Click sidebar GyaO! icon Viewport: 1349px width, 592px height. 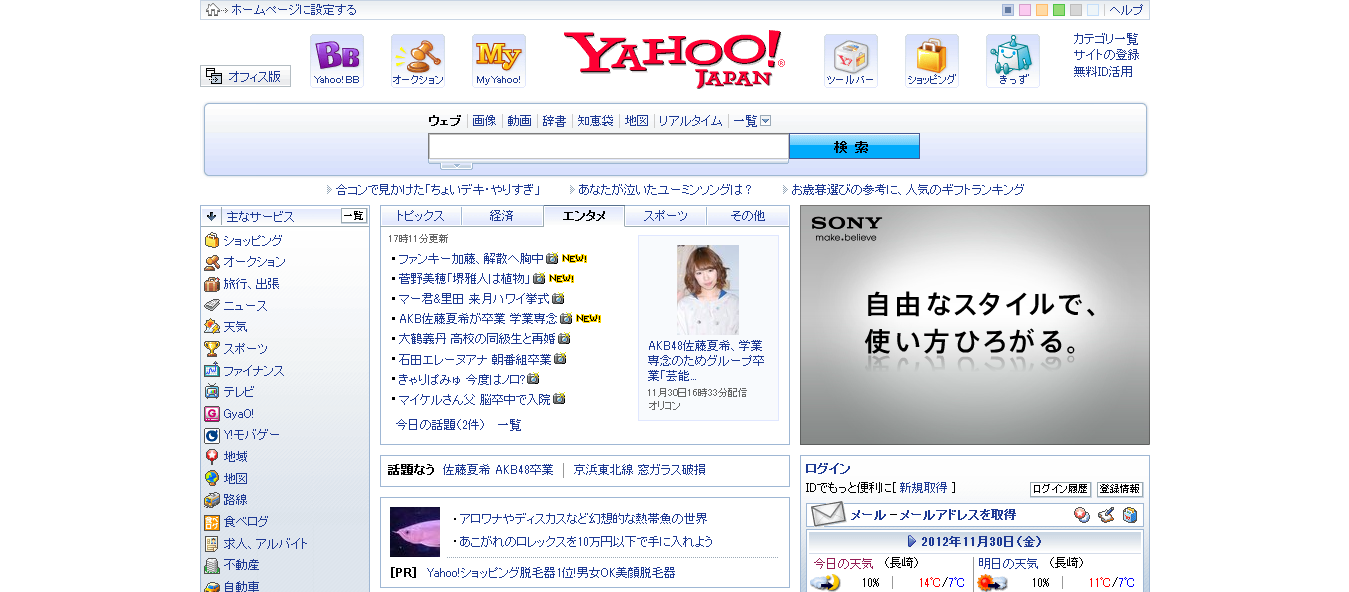(x=212, y=414)
